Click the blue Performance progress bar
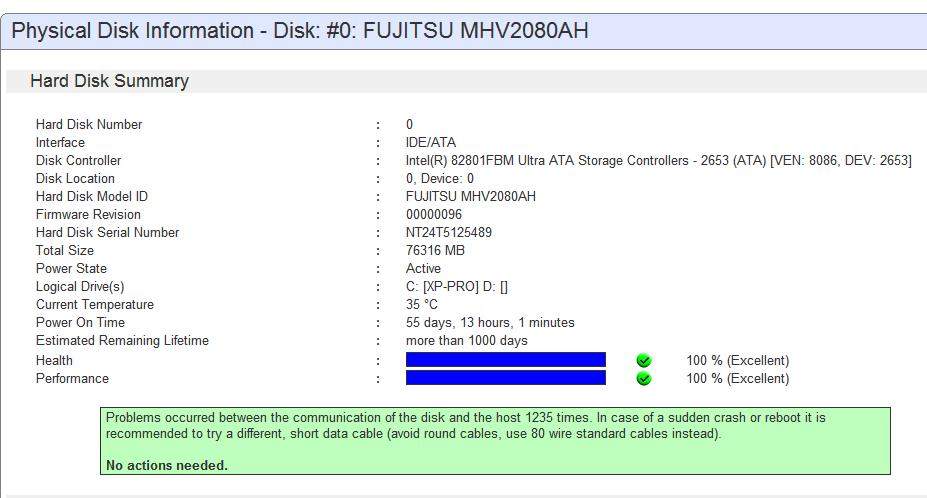The height and width of the screenshot is (498, 927). click(x=505, y=378)
